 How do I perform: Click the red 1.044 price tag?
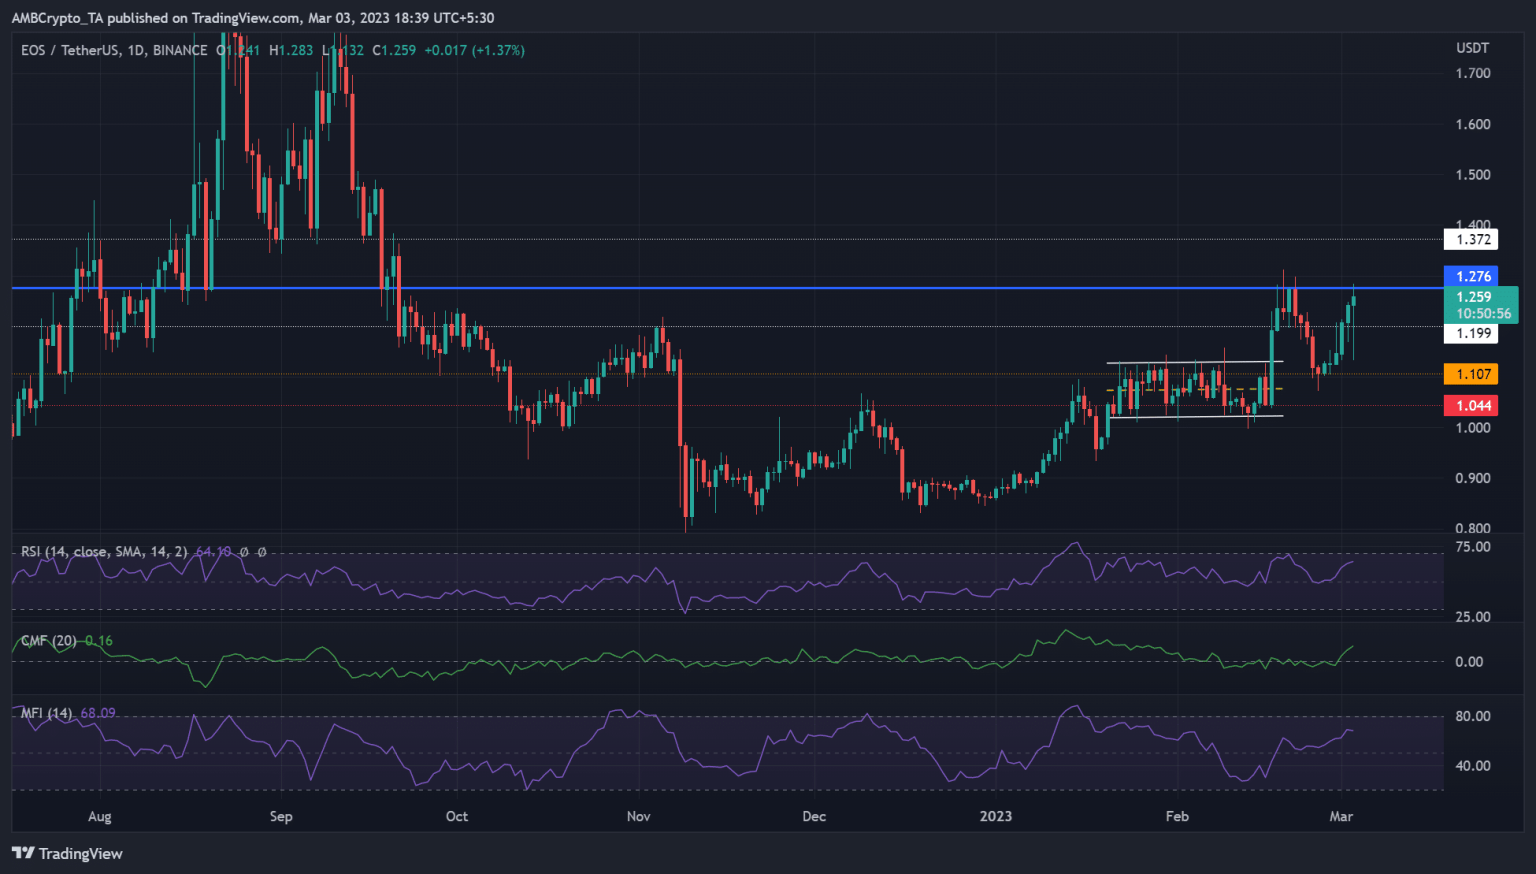click(x=1472, y=405)
